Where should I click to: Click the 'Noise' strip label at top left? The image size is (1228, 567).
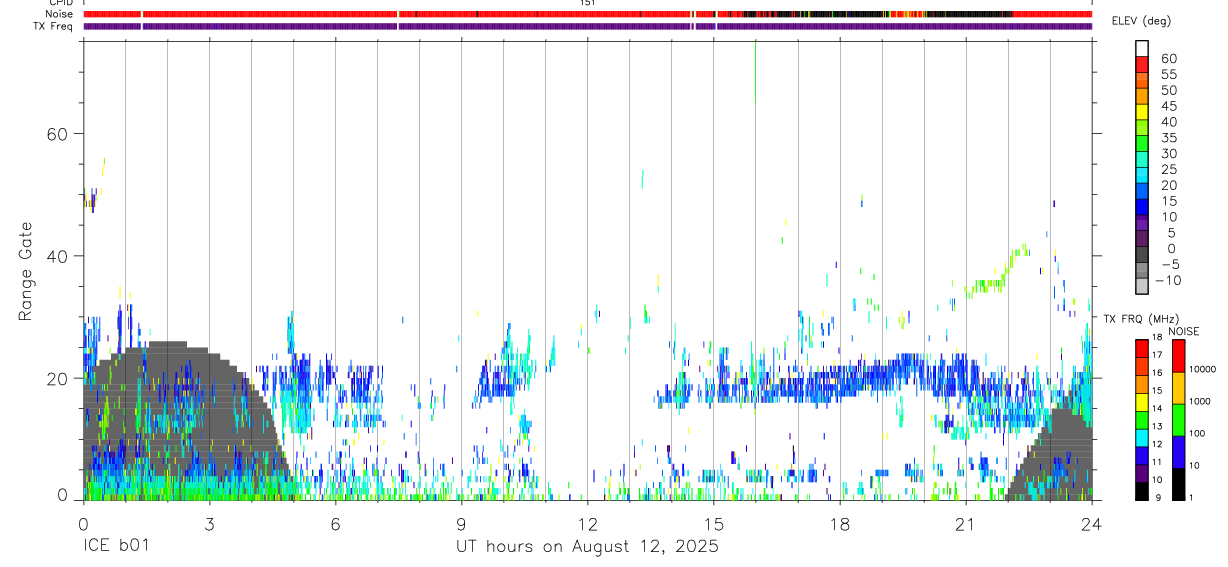click(61, 14)
